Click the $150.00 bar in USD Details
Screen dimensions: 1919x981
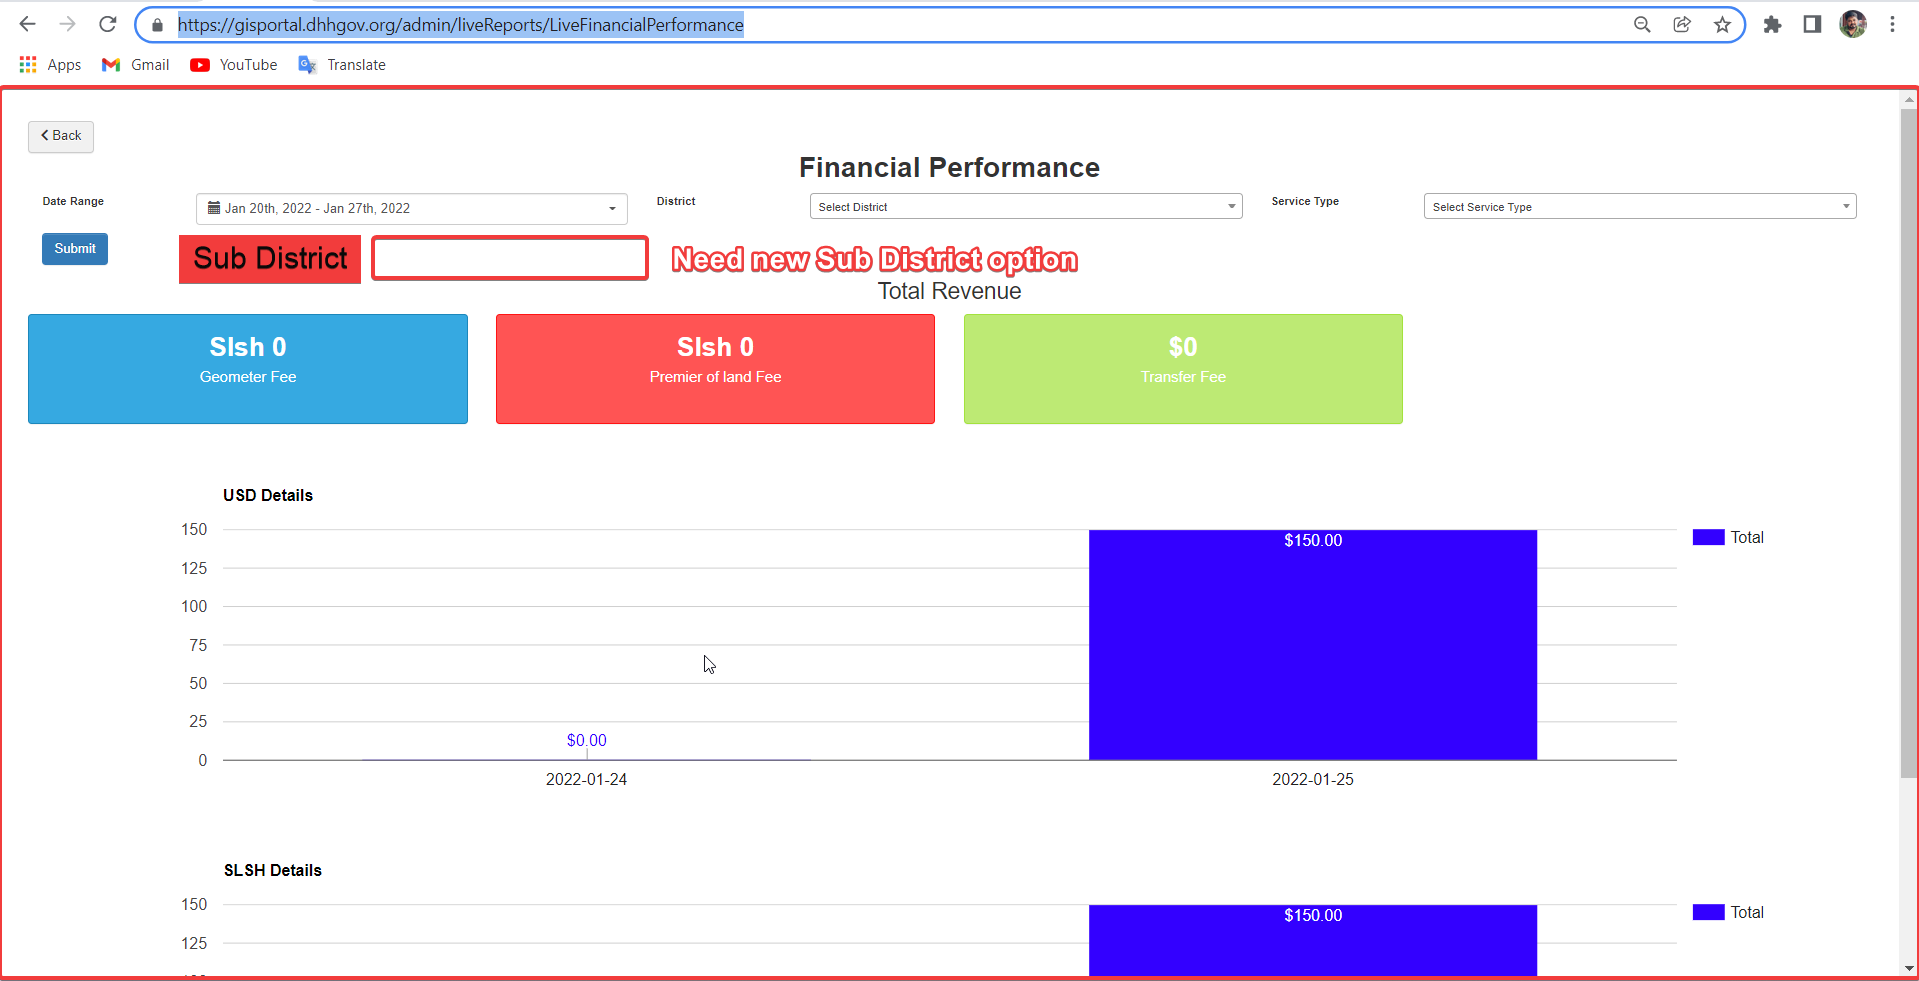tap(1313, 645)
